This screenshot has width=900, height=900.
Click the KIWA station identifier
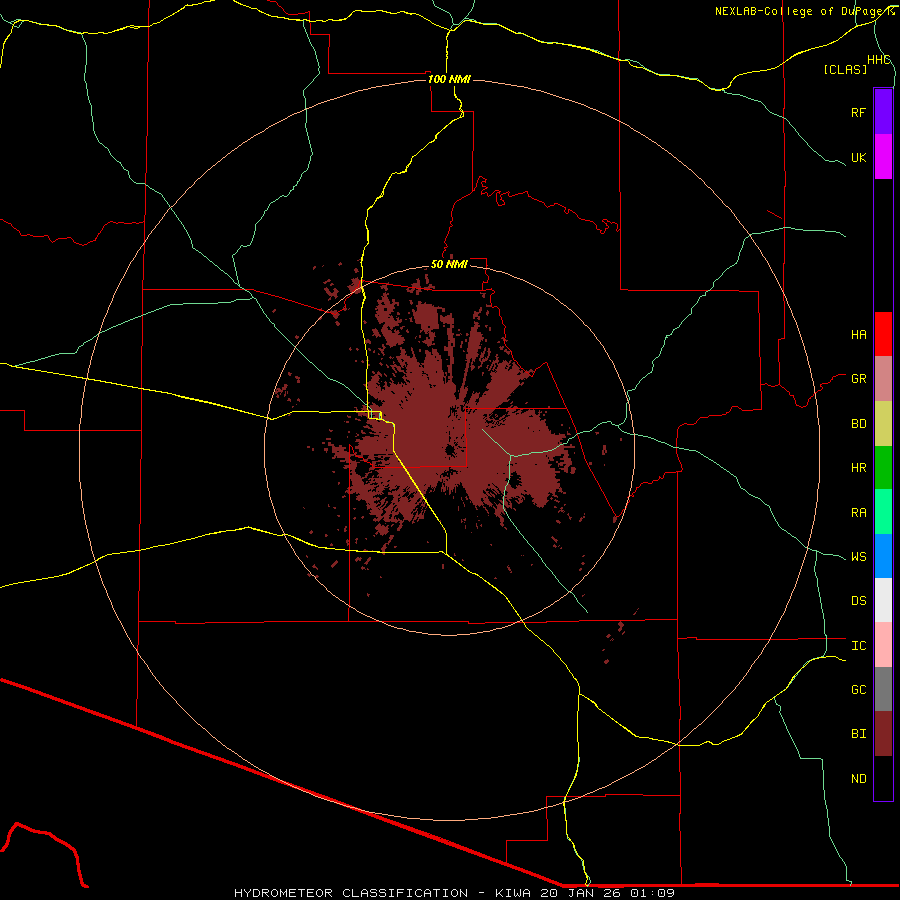[x=515, y=893]
